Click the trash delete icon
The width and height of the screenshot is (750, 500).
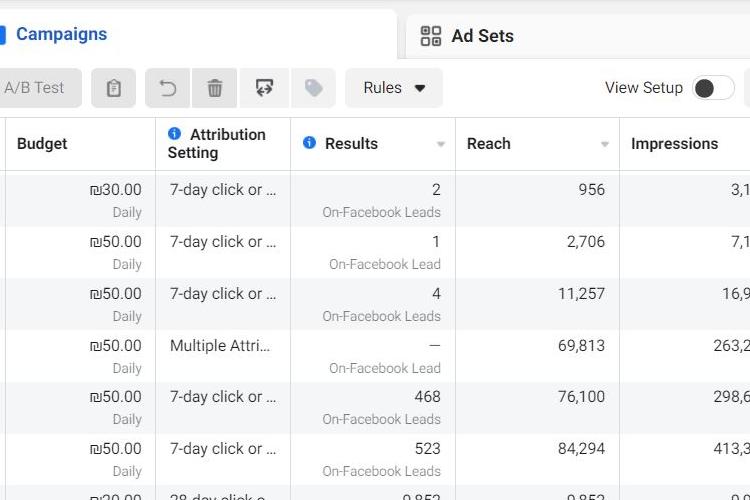coord(215,88)
